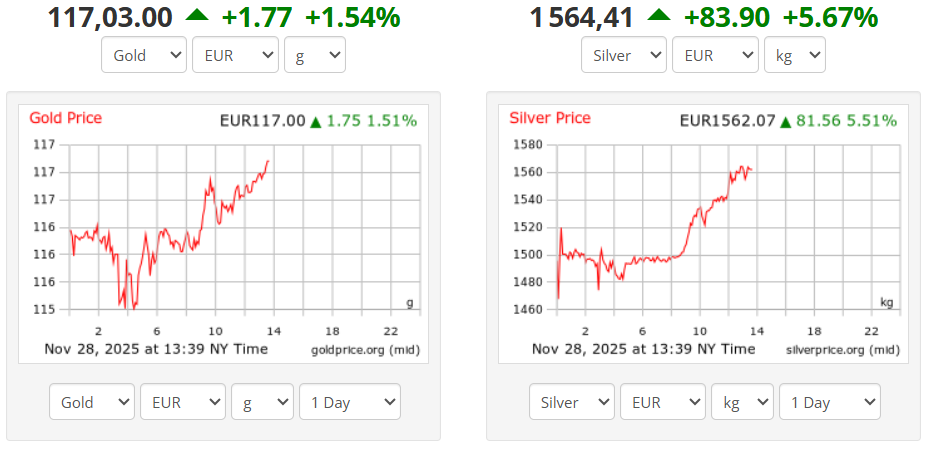
Task: Open the Gold metal dropdown above the gold chart
Action: (x=144, y=55)
